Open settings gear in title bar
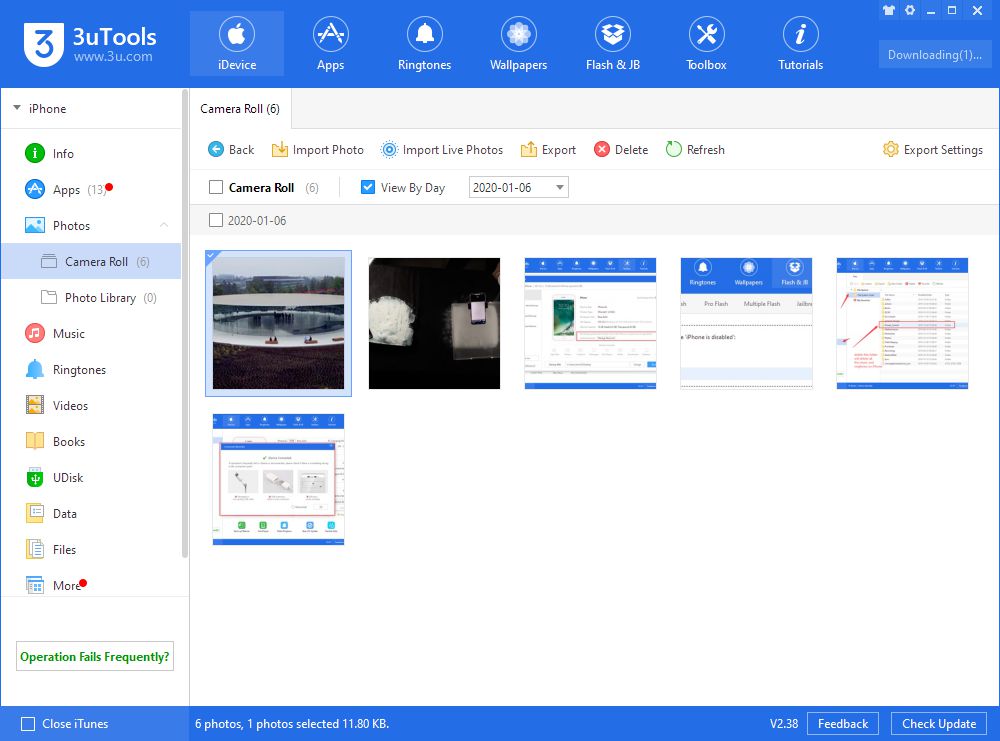Image resolution: width=1000 pixels, height=741 pixels. 910,10
